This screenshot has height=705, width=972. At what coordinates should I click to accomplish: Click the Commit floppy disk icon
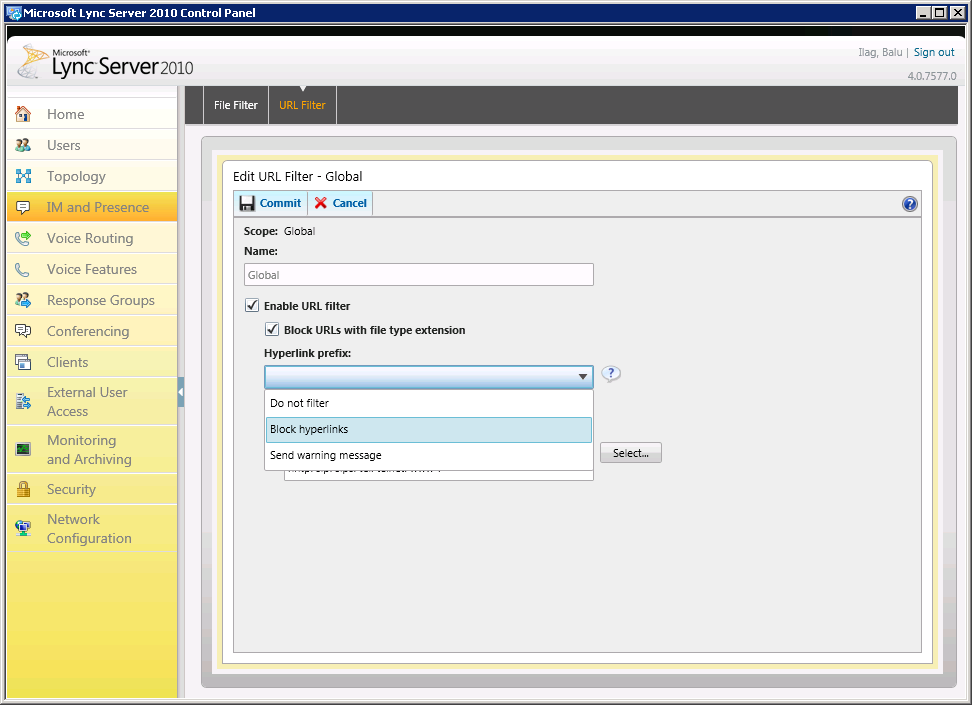click(x=247, y=203)
